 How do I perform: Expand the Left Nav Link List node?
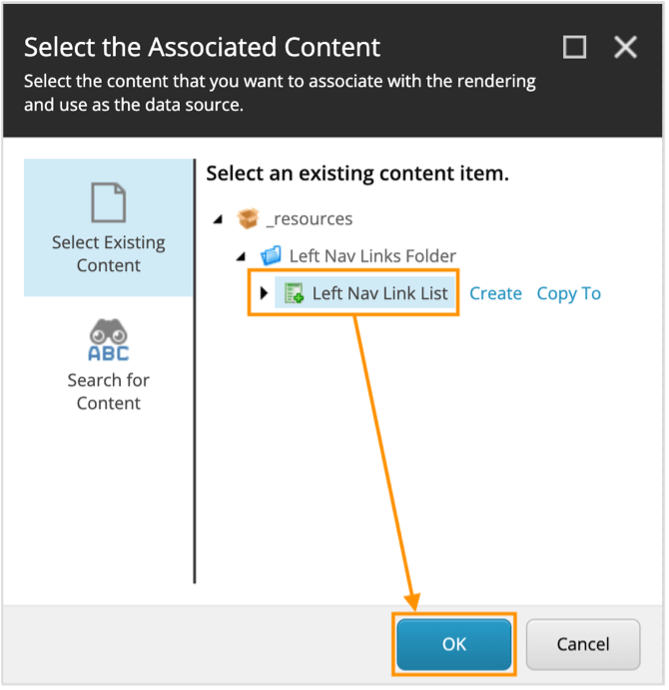coord(264,293)
